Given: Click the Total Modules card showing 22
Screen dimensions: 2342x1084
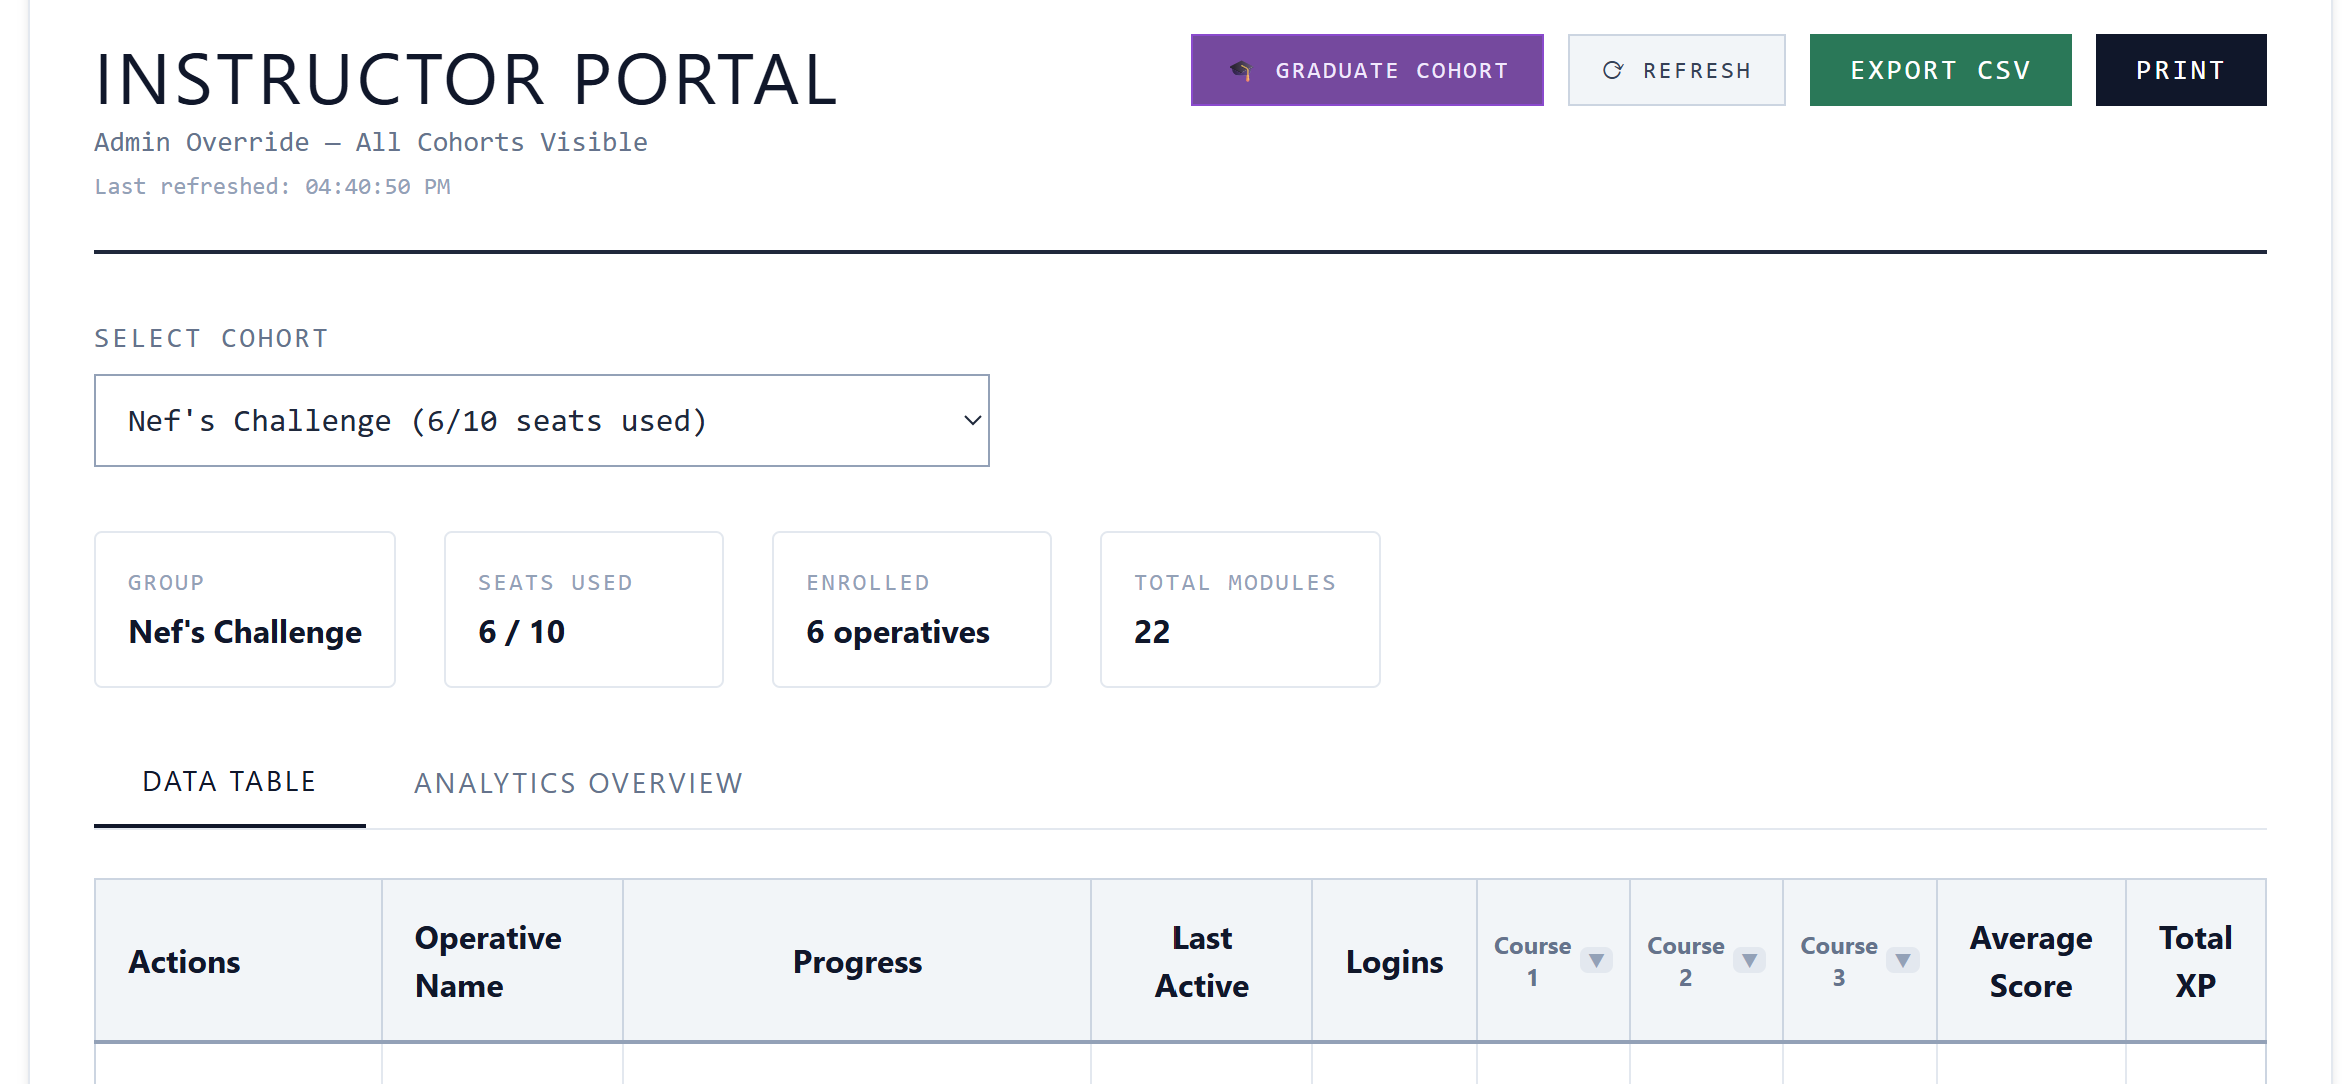Looking at the screenshot, I should tap(1240, 609).
